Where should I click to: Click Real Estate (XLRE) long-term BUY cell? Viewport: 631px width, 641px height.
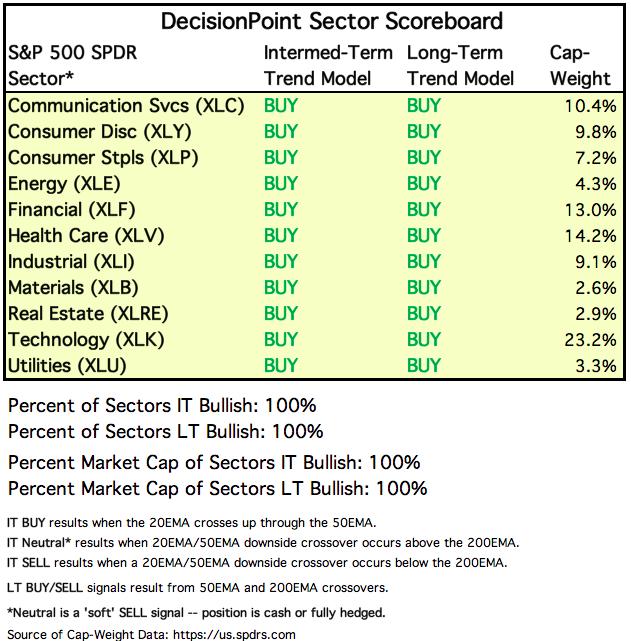pos(424,313)
